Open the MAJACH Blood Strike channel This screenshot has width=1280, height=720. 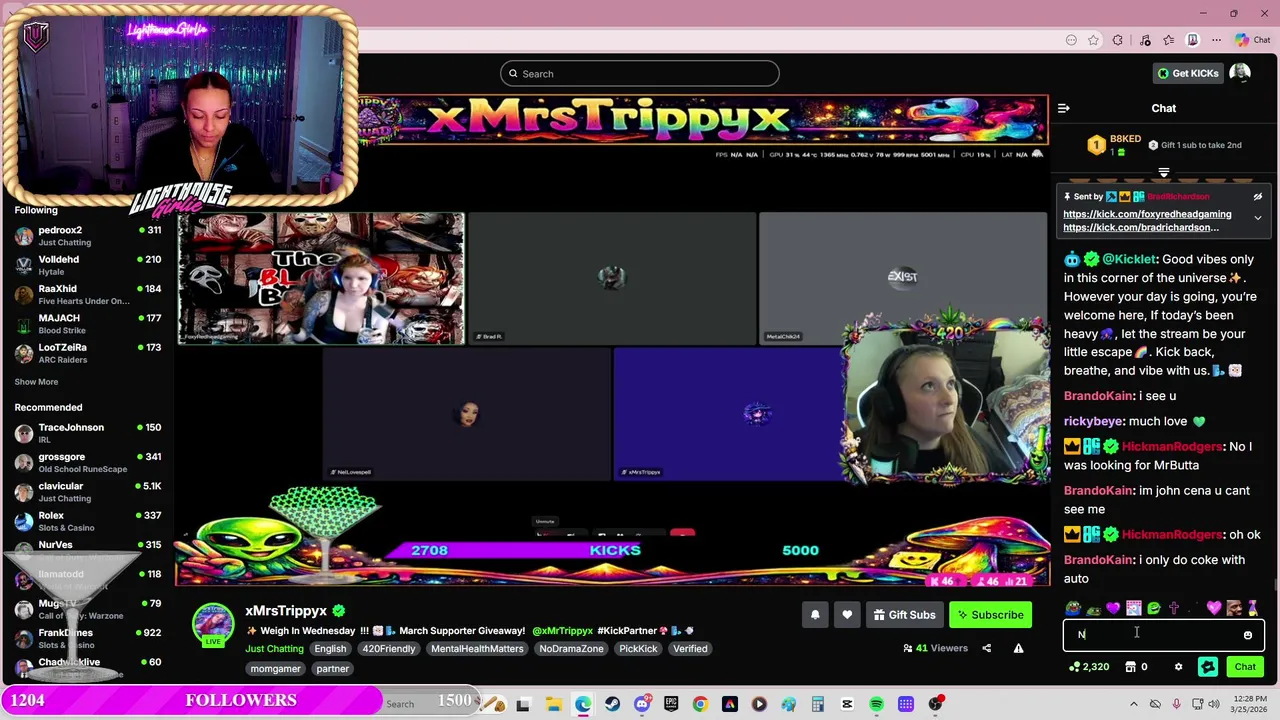[x=88, y=324]
